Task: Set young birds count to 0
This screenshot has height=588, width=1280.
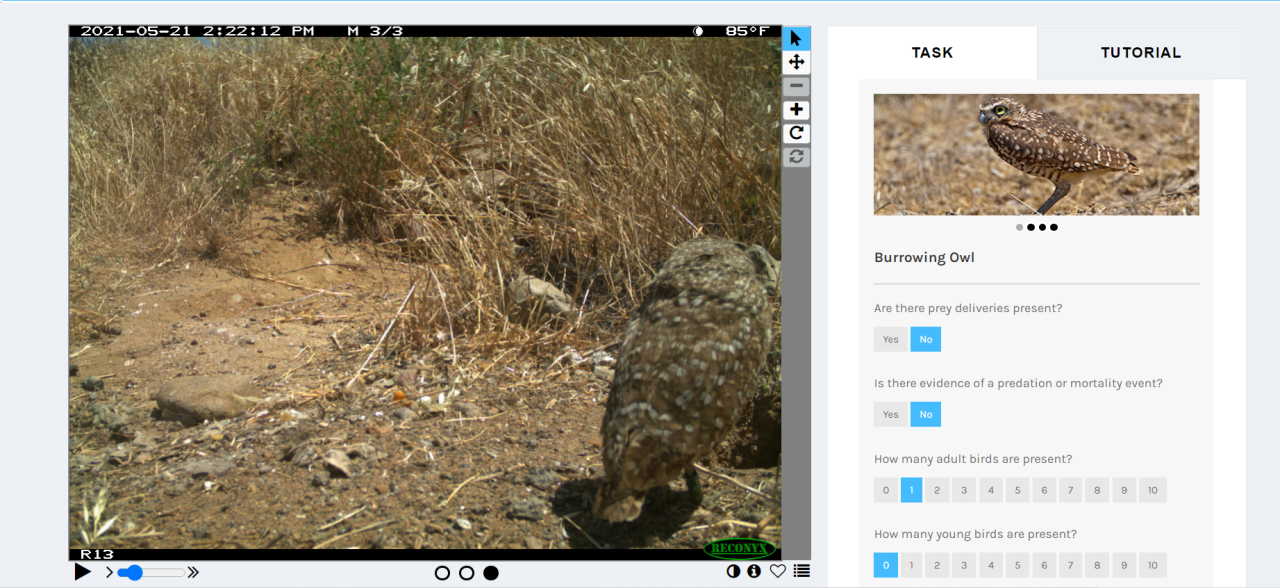Action: tap(885, 565)
